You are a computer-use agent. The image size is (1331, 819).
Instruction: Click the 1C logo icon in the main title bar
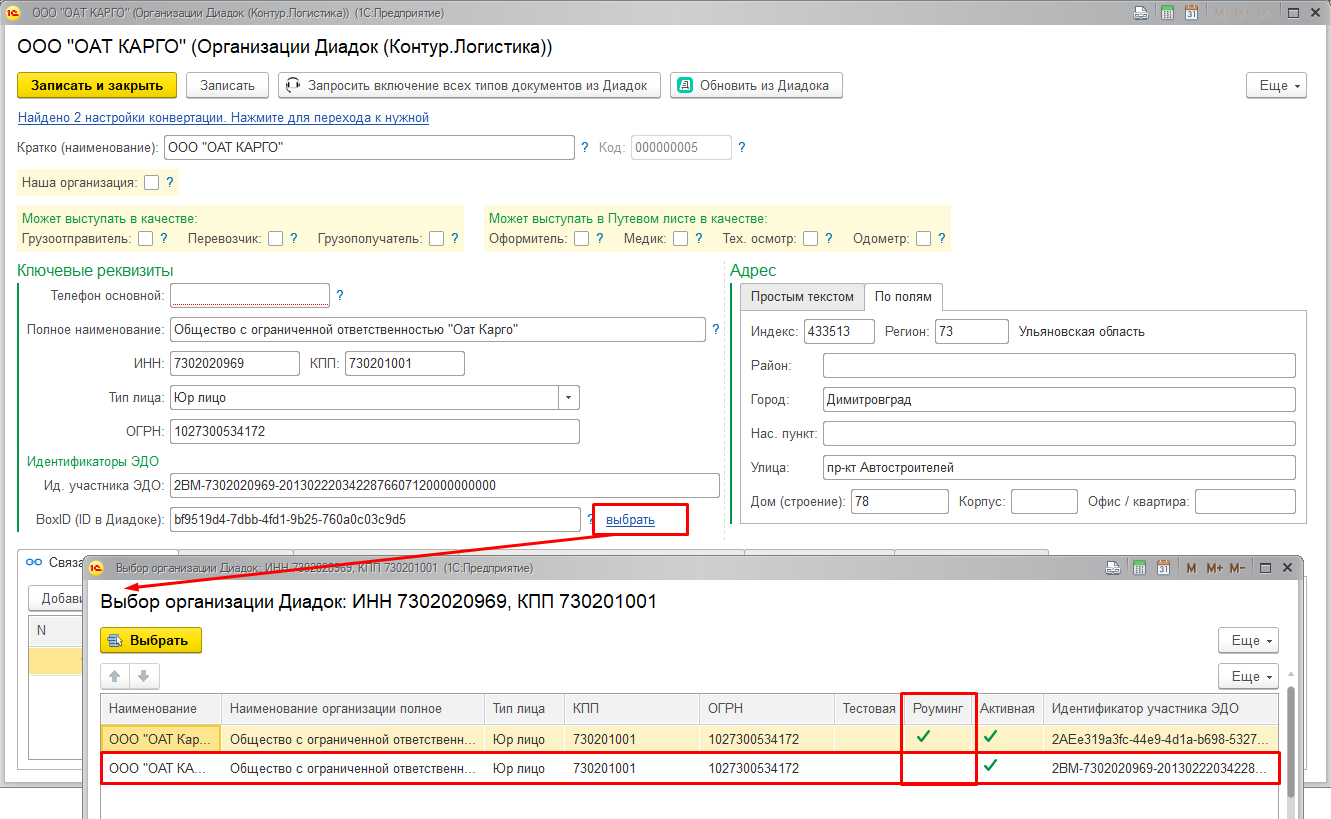[14, 13]
